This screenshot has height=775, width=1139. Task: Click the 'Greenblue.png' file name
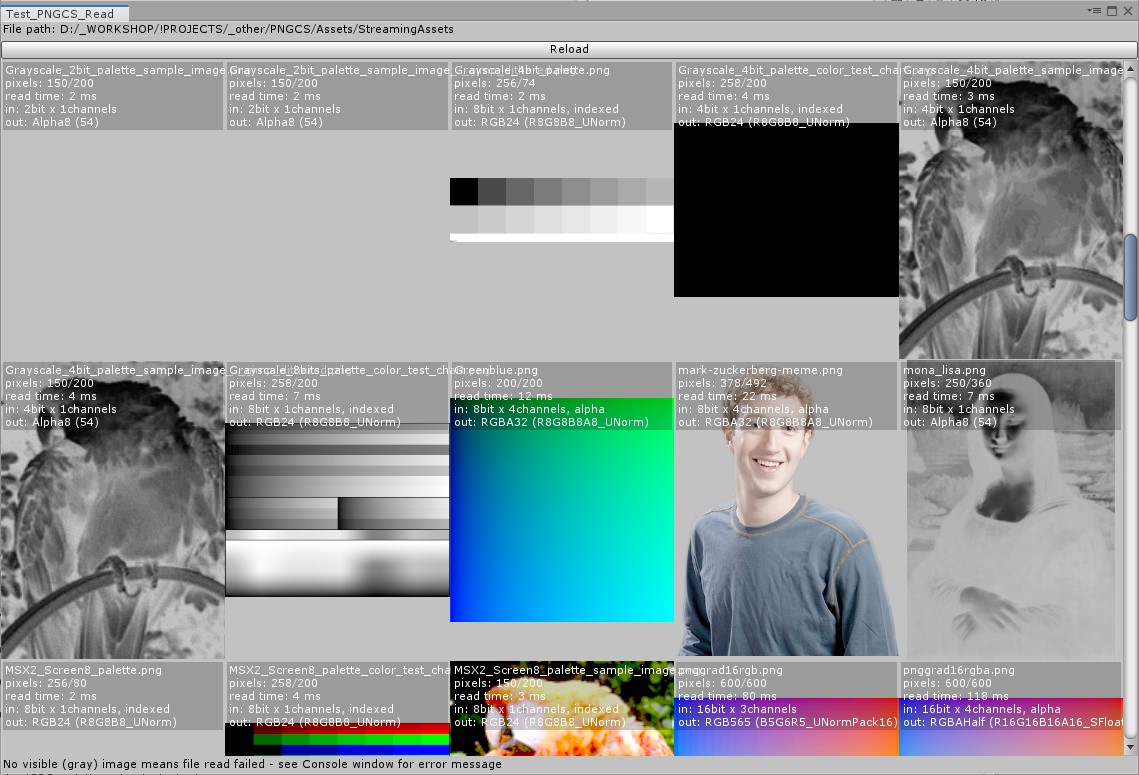pos(495,370)
